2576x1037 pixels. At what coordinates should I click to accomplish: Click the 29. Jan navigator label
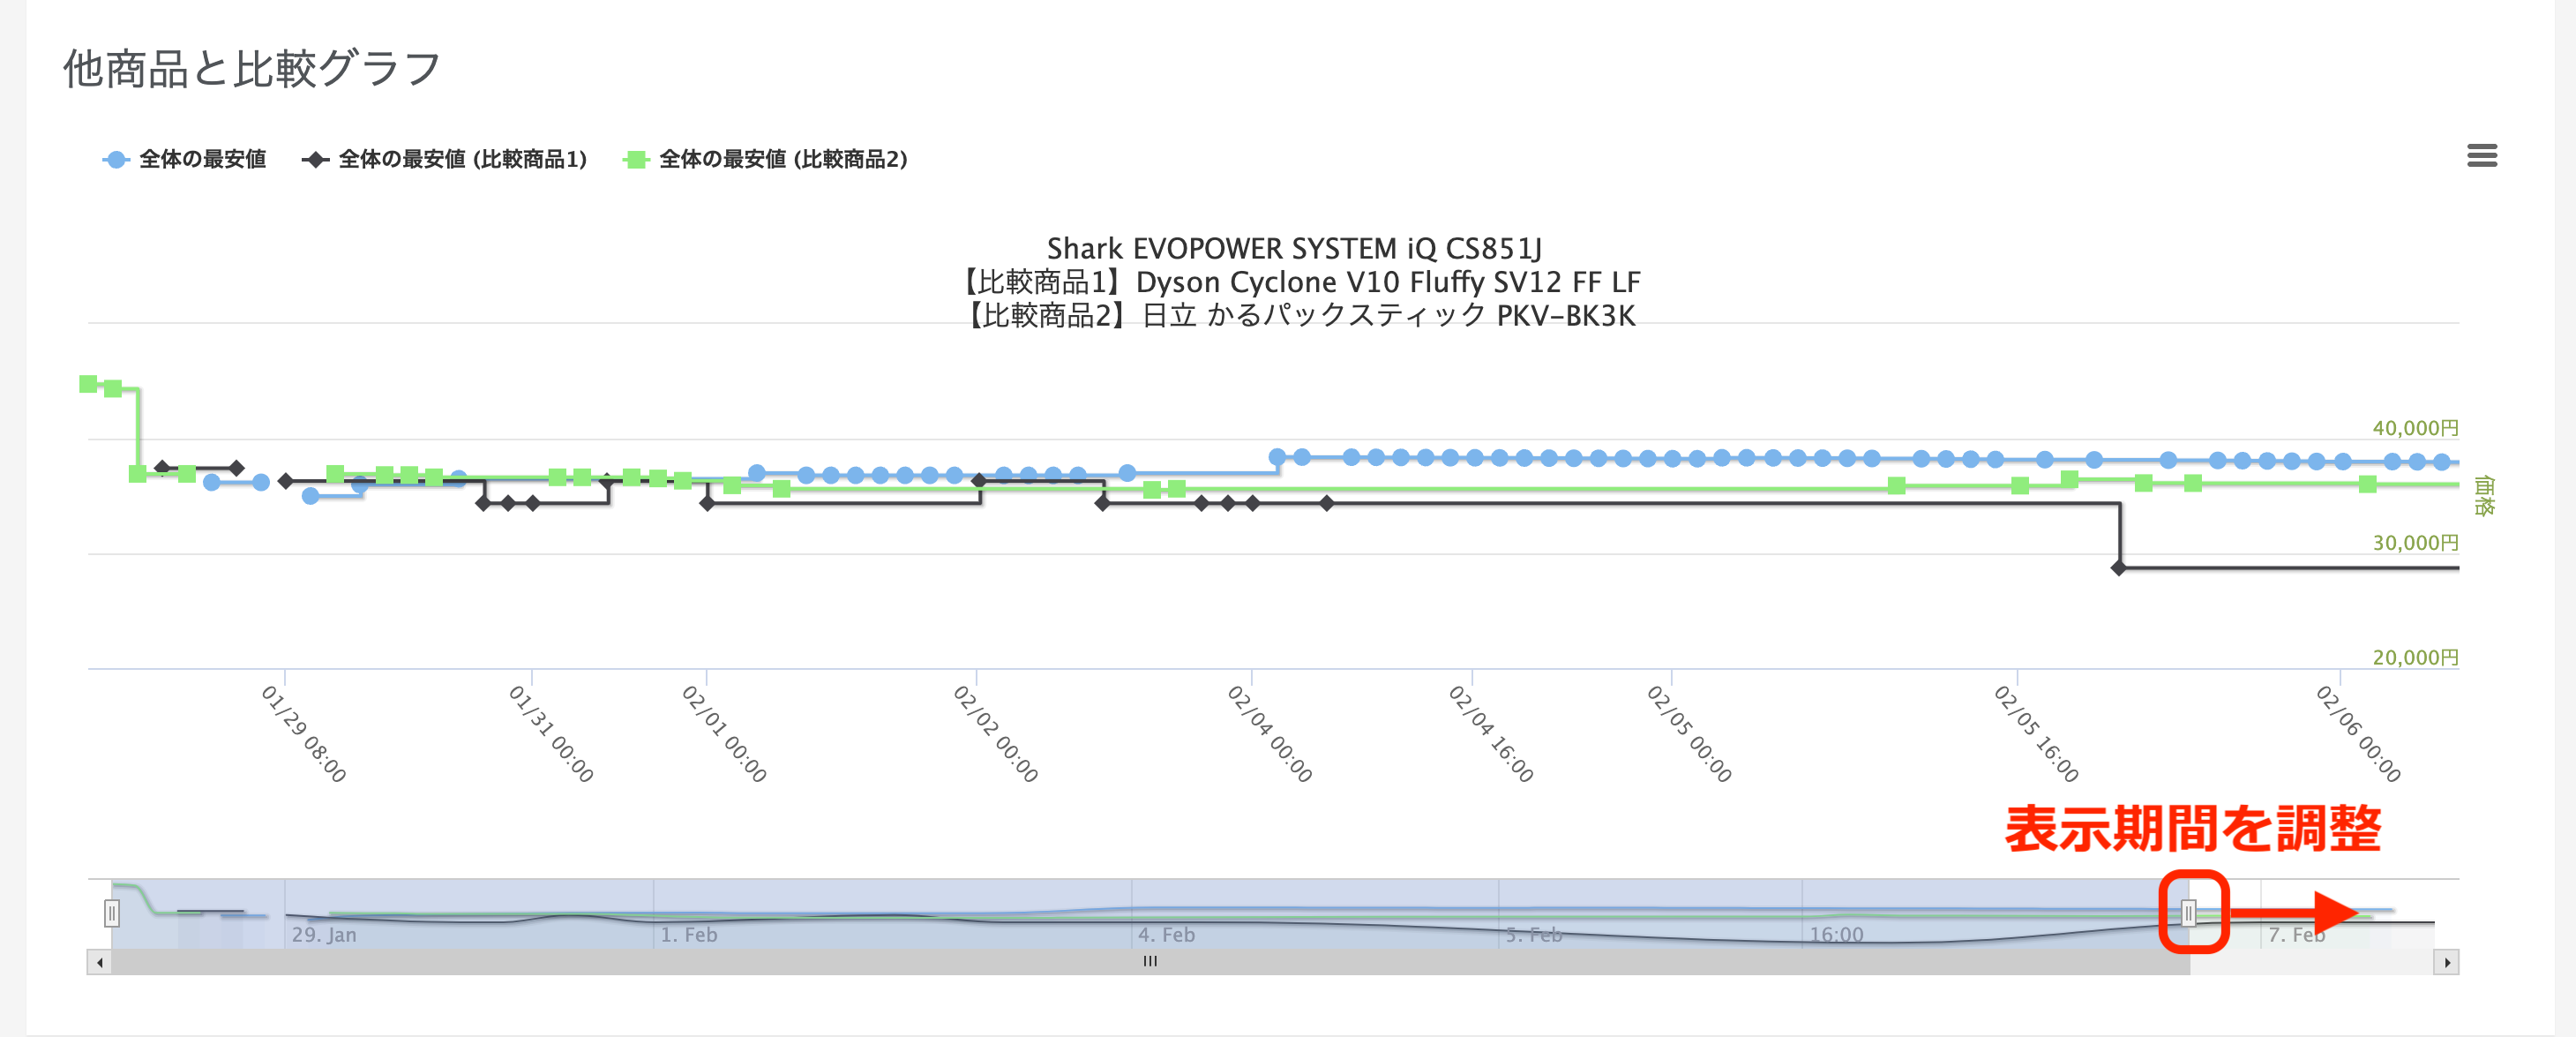pyautogui.click(x=323, y=935)
